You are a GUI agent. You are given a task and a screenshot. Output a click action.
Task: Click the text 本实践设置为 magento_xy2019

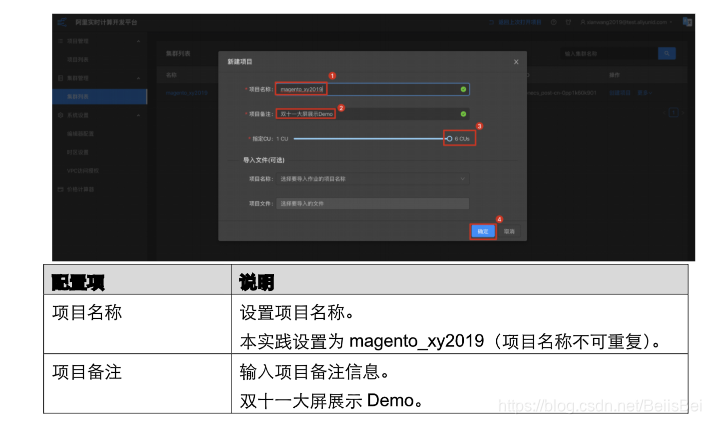(x=362, y=341)
